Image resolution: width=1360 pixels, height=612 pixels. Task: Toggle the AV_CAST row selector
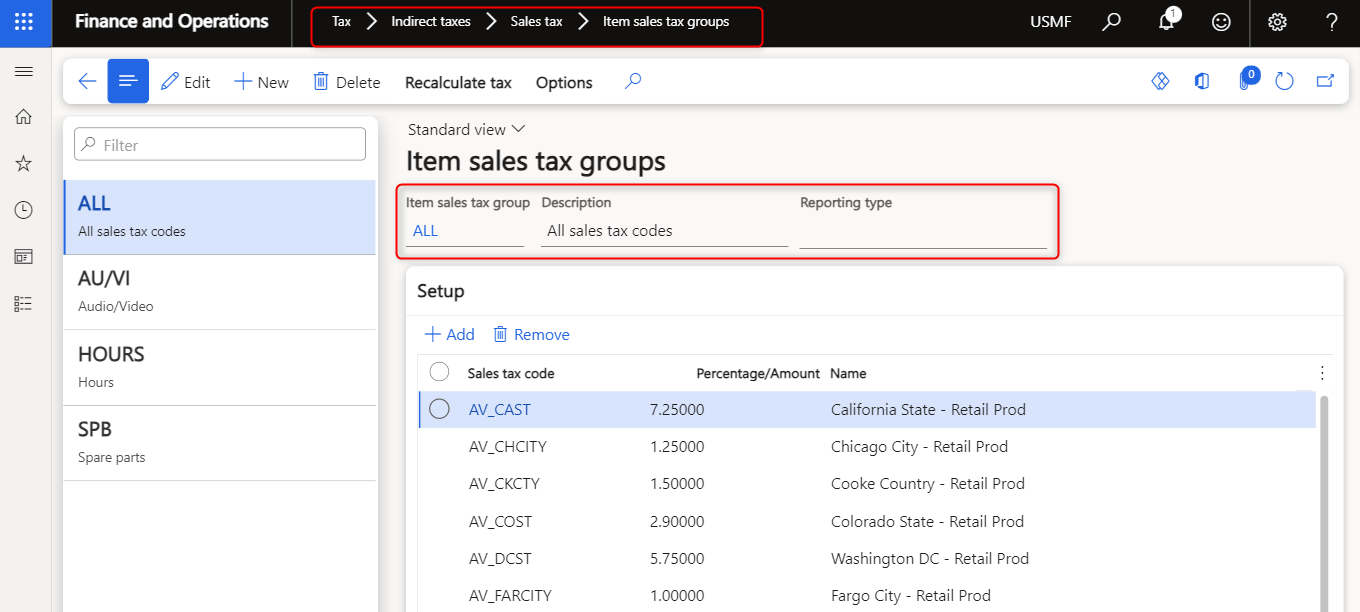439,409
